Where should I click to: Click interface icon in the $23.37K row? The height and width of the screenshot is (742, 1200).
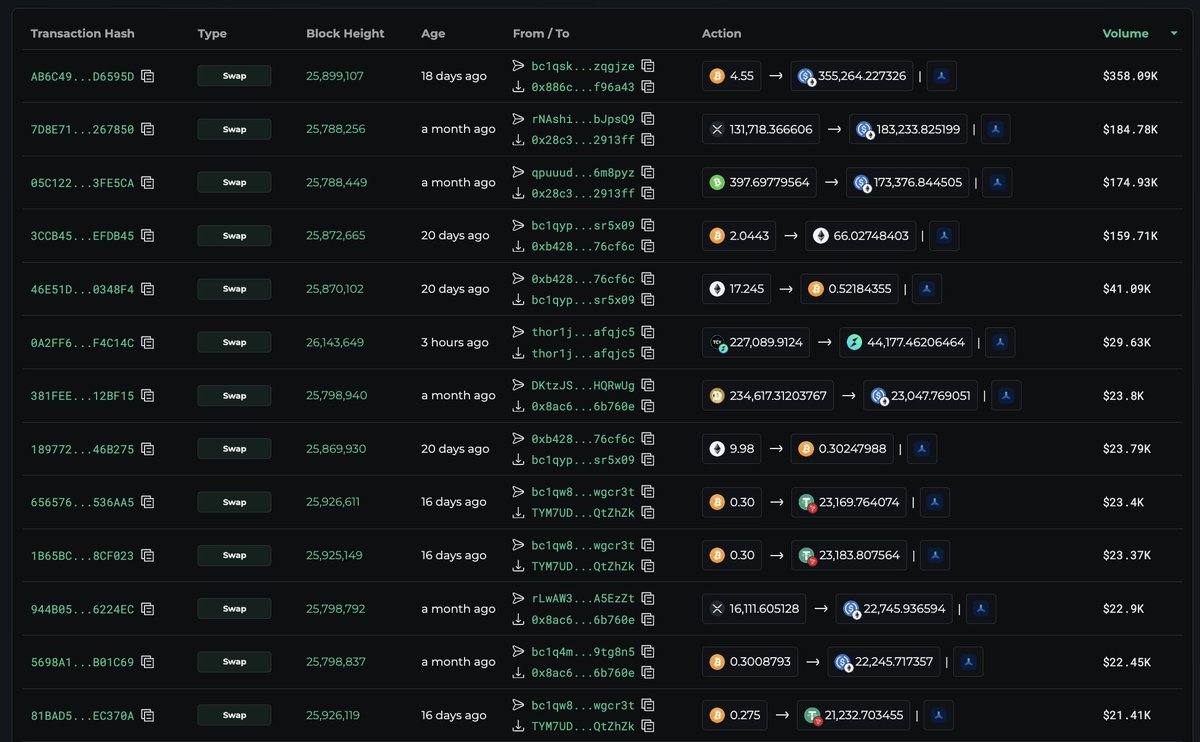(x=935, y=555)
